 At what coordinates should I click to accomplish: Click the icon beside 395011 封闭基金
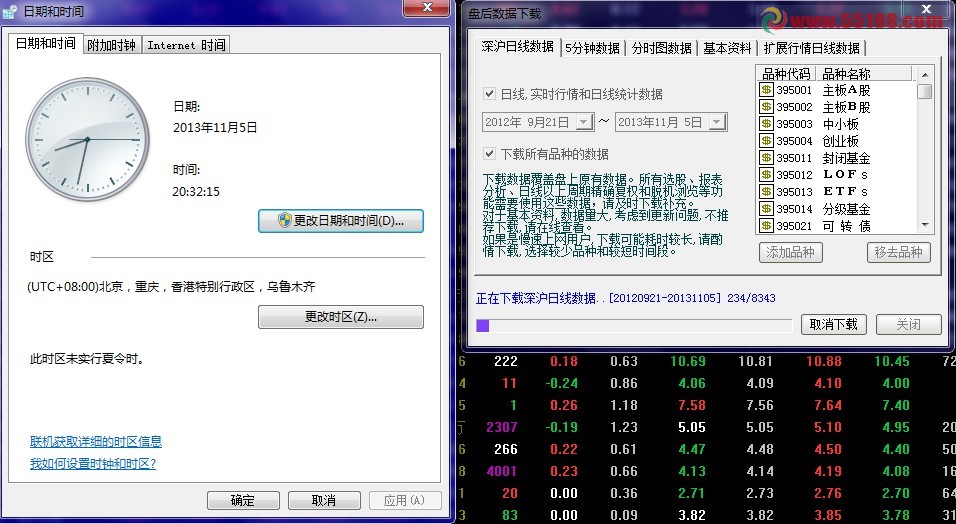pos(766,158)
